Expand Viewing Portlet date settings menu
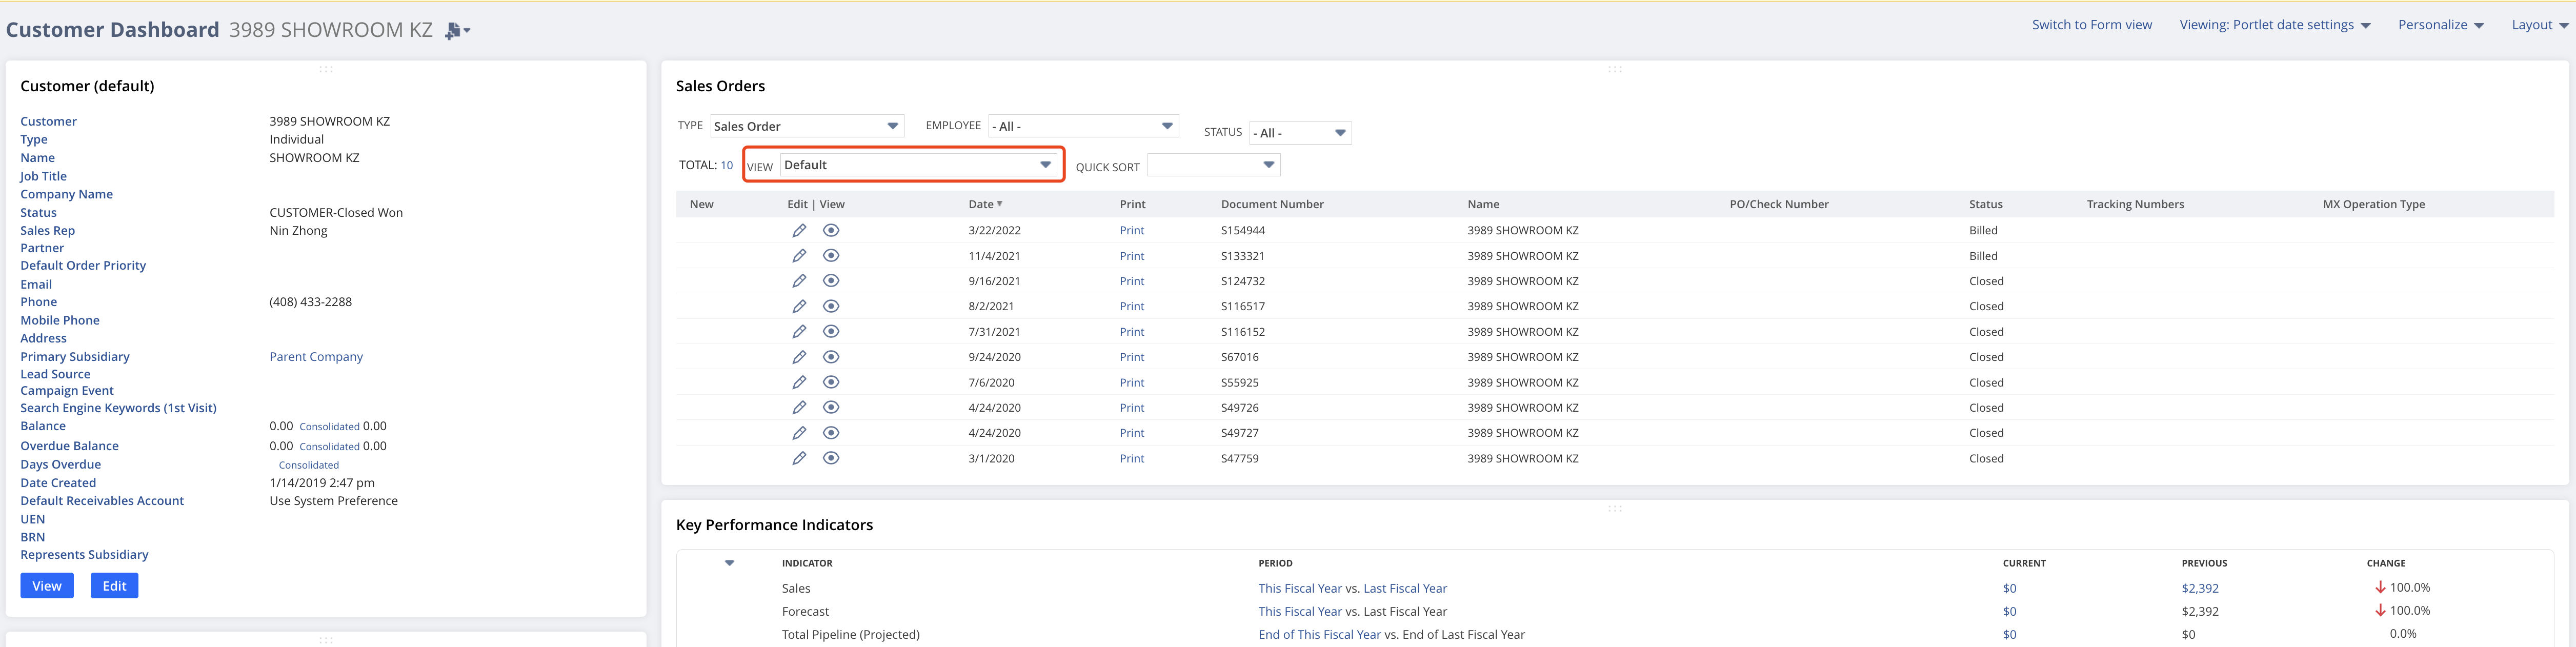Viewport: 2576px width, 647px height. pos(2275,25)
